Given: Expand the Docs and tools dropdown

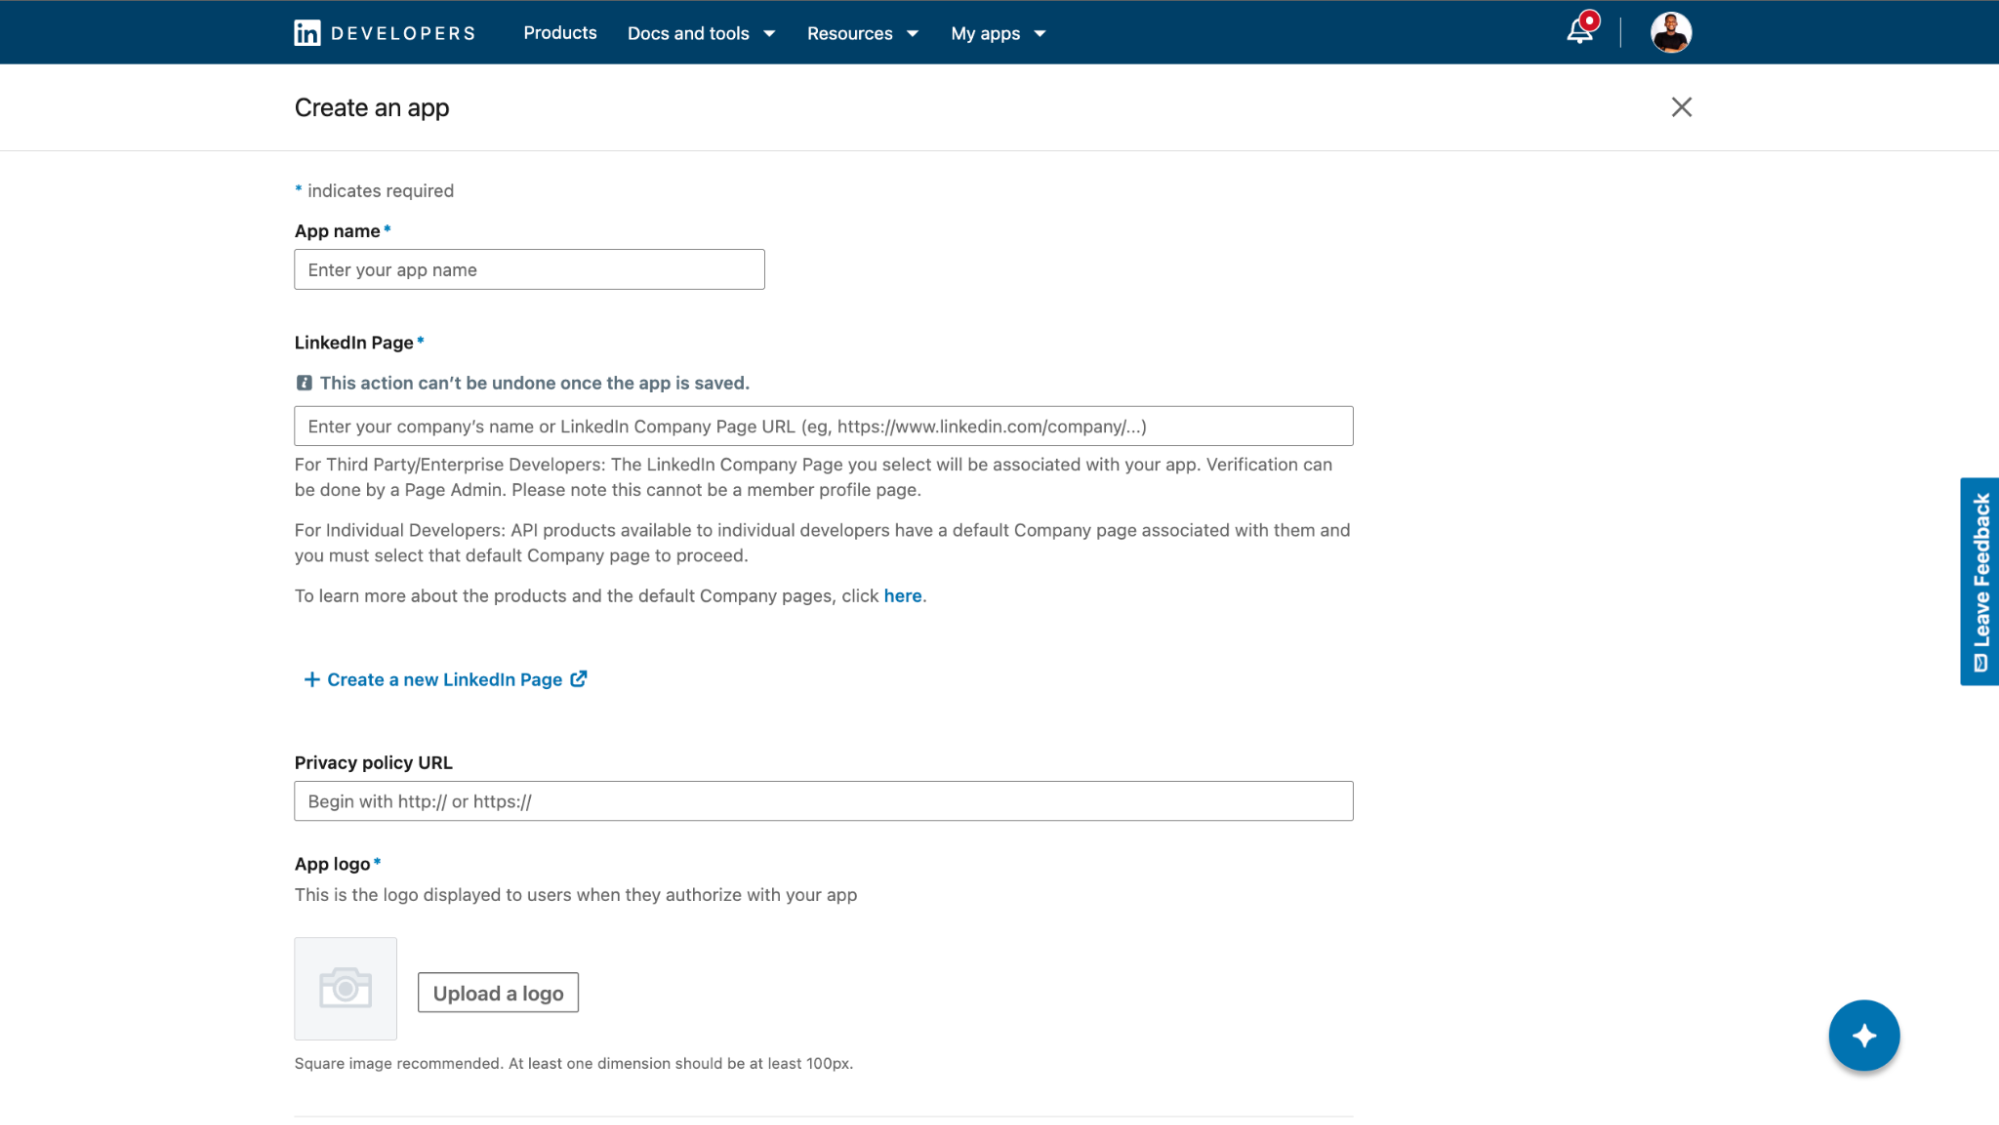Looking at the screenshot, I should coord(701,33).
